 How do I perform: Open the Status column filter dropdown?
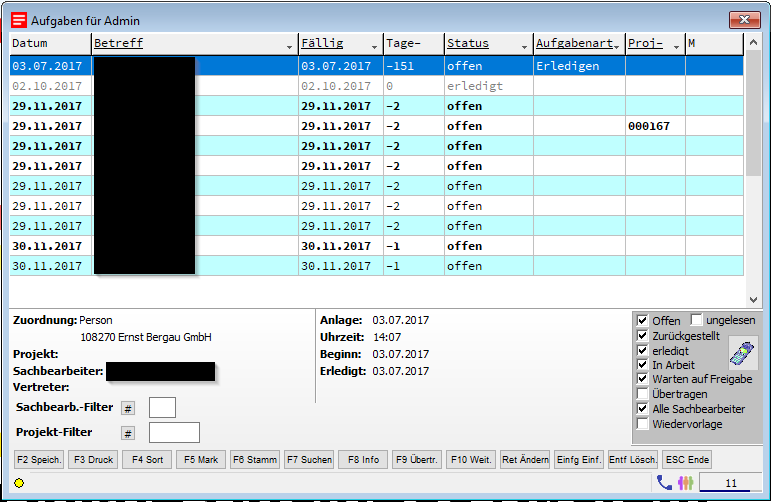click(525, 45)
